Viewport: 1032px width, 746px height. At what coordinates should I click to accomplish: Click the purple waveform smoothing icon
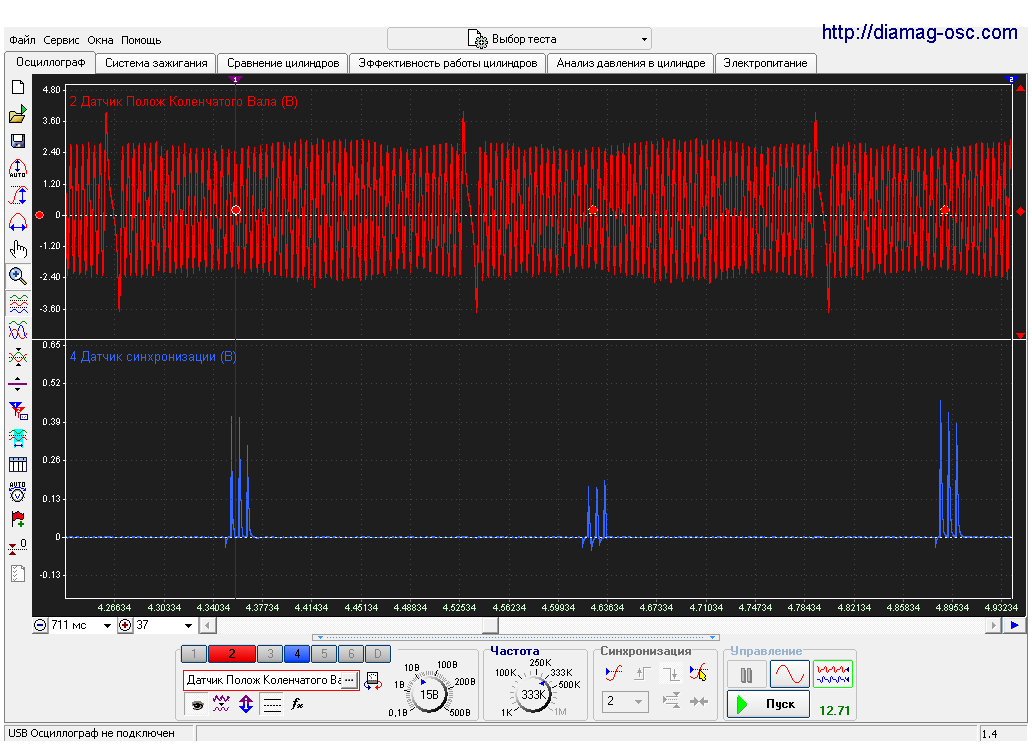click(220, 704)
